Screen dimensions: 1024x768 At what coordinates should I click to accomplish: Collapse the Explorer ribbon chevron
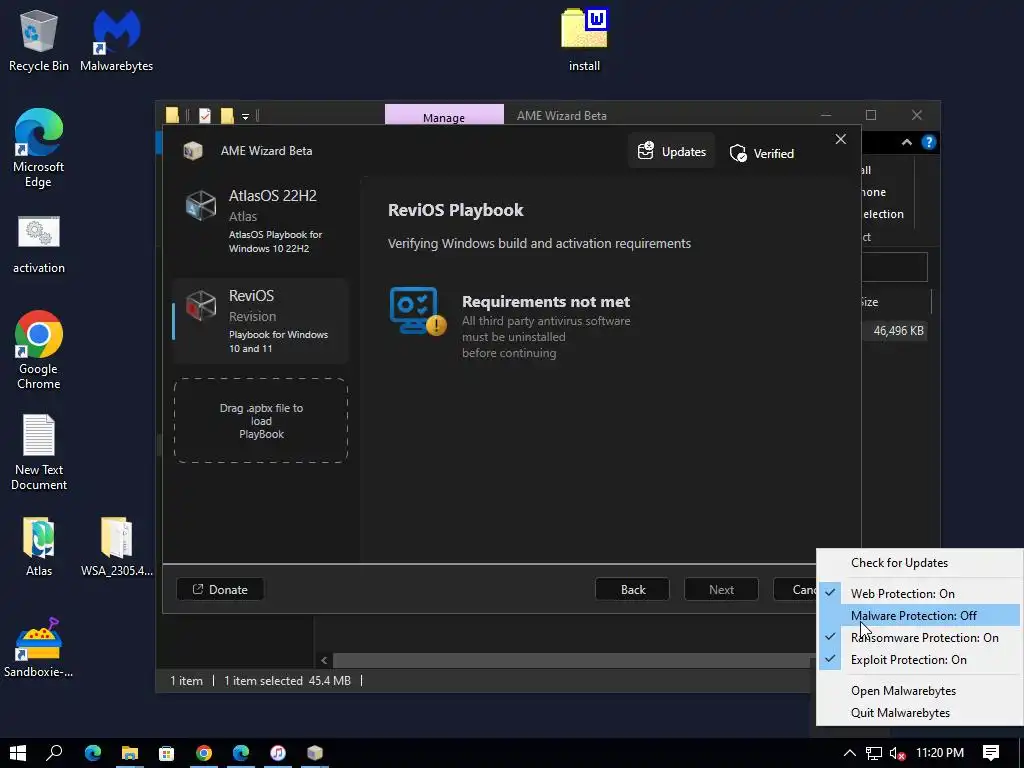(x=906, y=142)
